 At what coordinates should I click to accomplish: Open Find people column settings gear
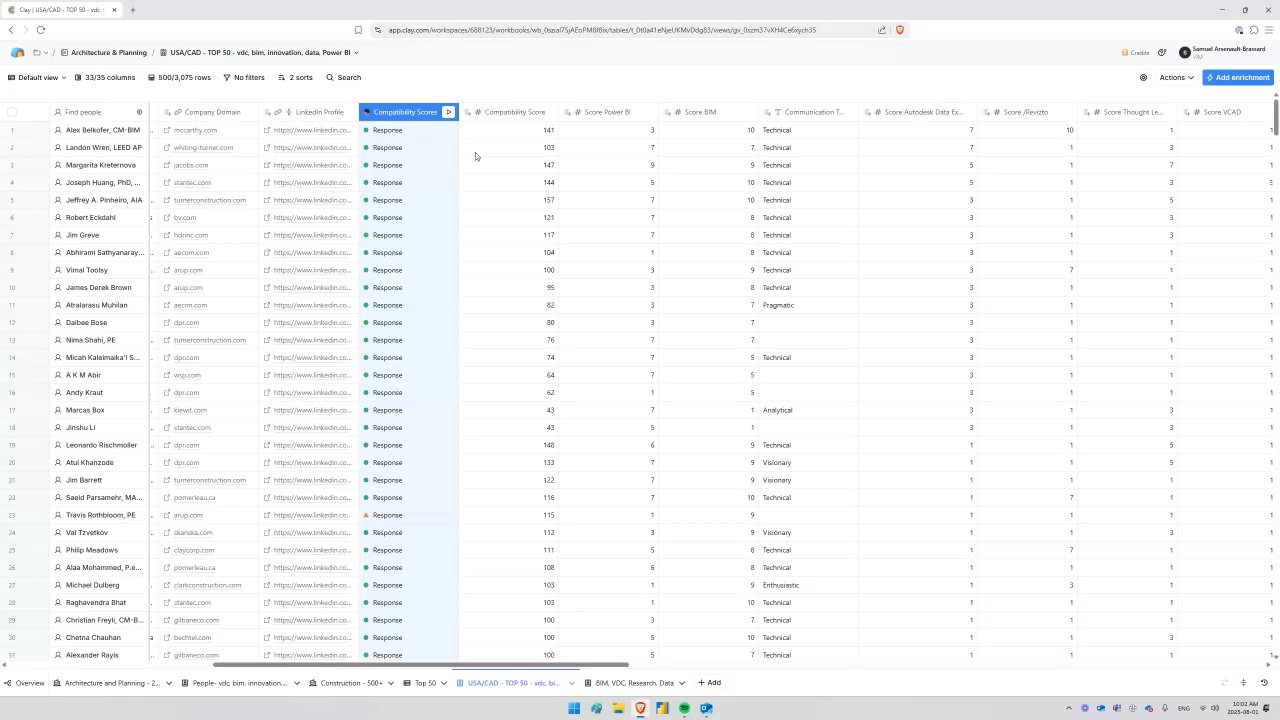[139, 112]
